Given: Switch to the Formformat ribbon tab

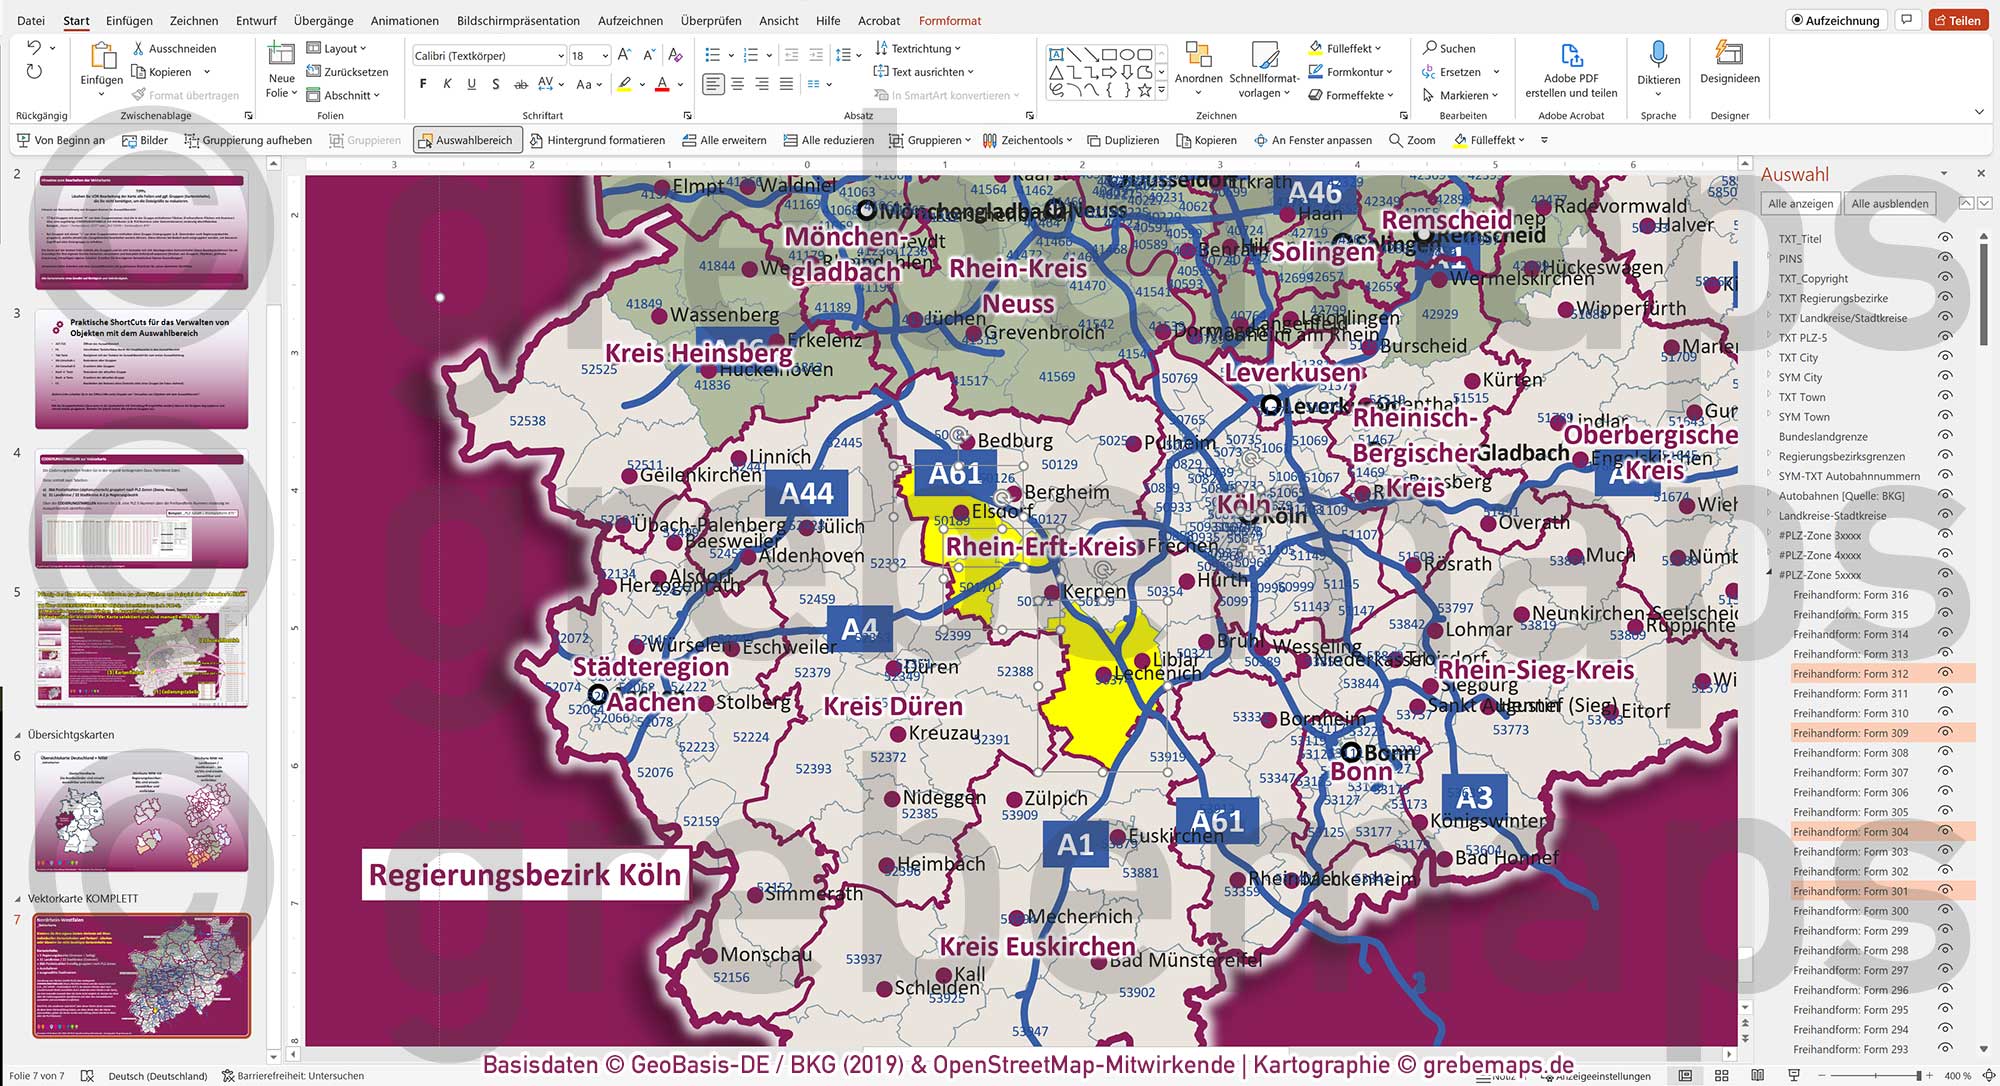Looking at the screenshot, I should pos(949,20).
